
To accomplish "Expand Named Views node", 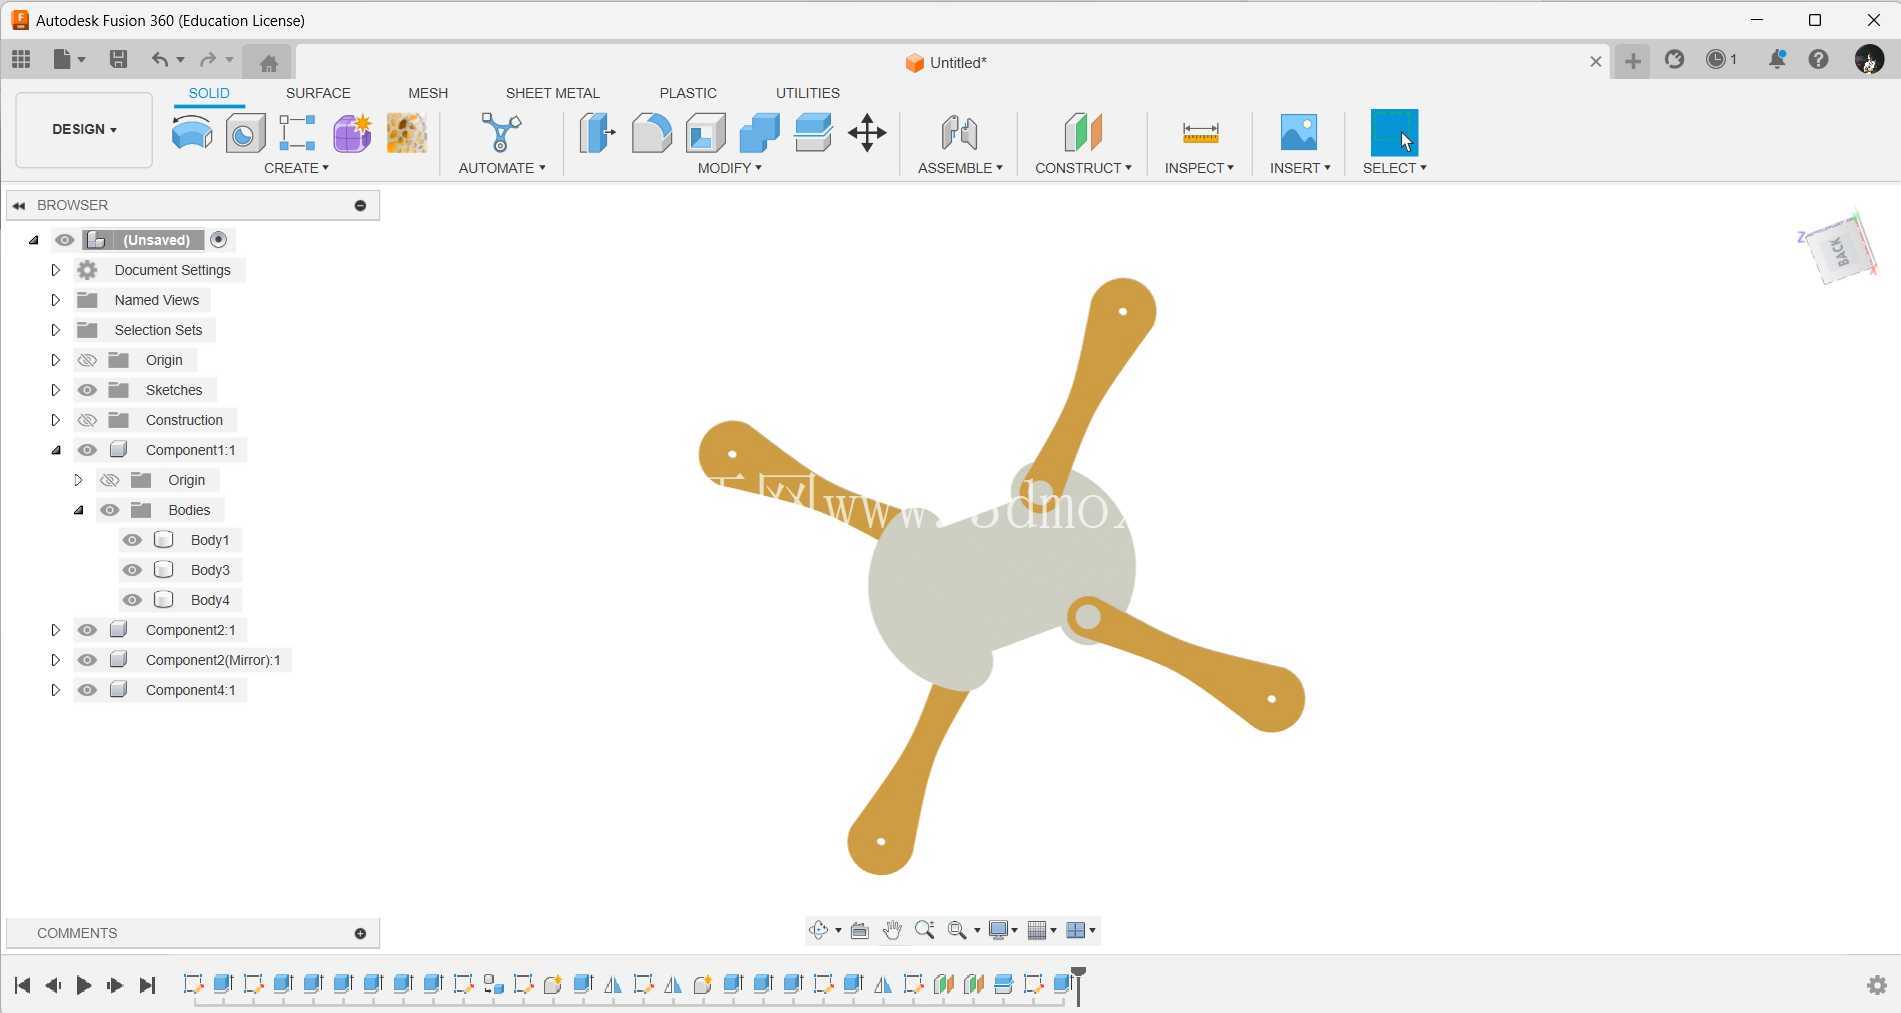I will click(55, 300).
